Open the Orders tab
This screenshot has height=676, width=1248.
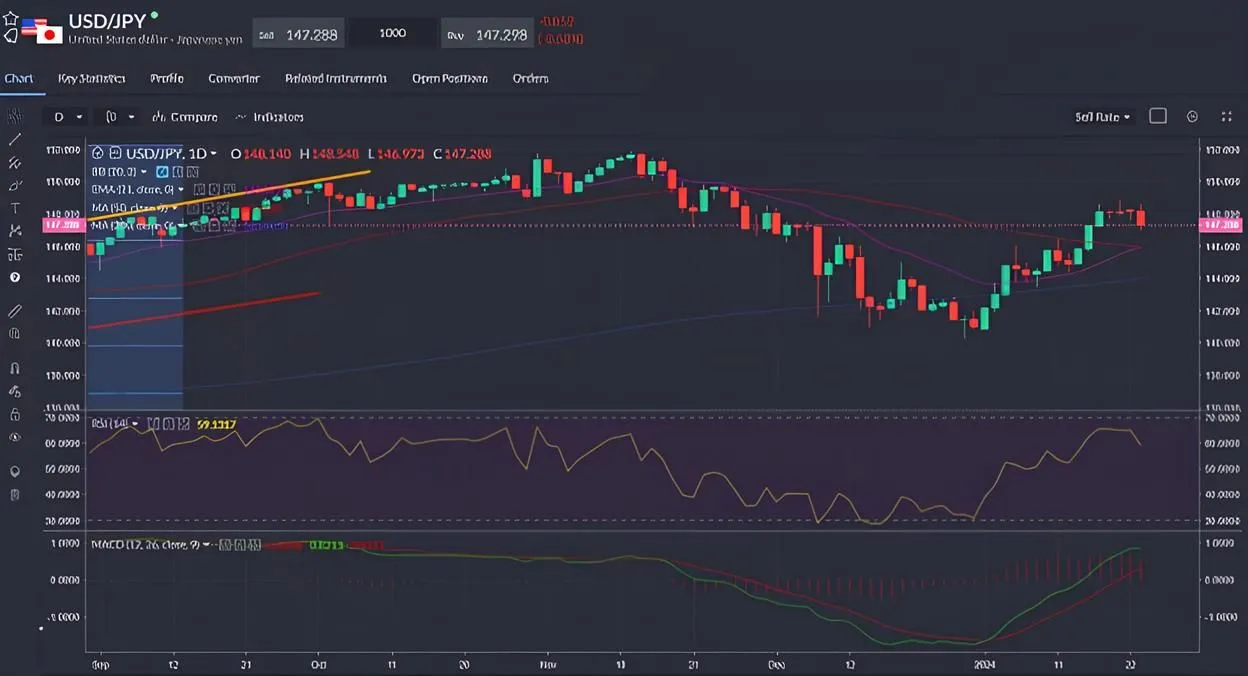tap(530, 78)
